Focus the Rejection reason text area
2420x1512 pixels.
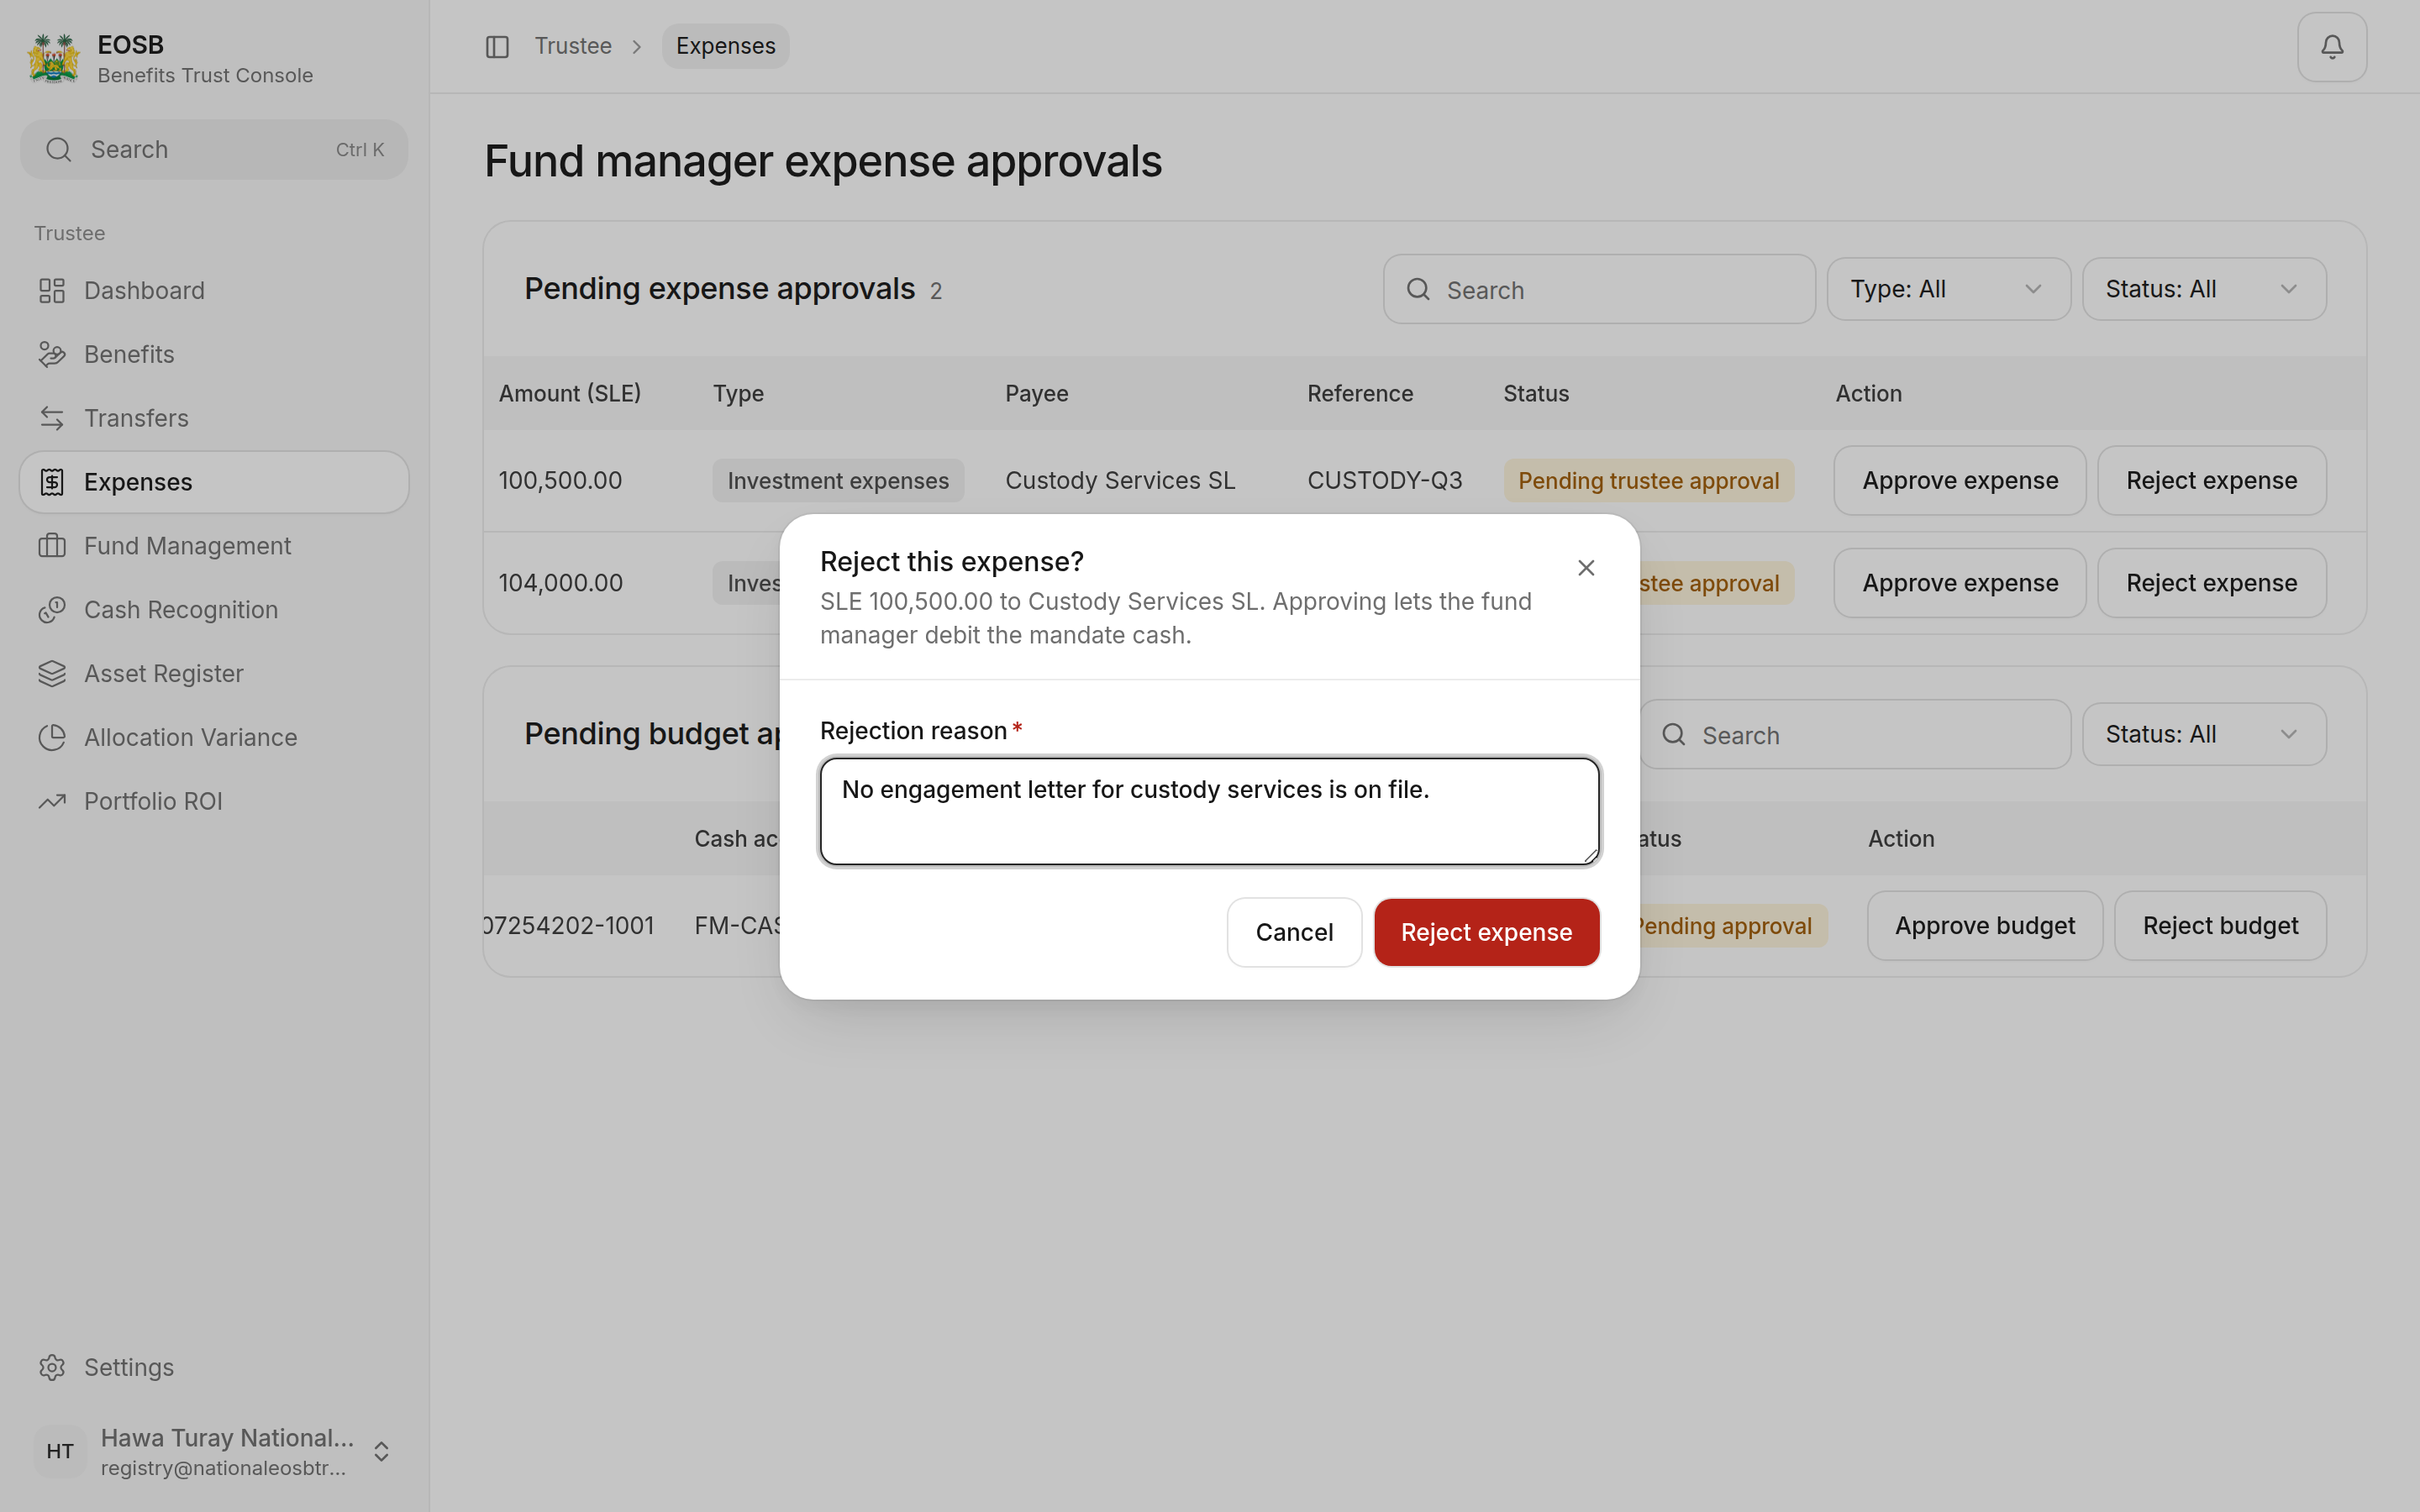pyautogui.click(x=1210, y=811)
